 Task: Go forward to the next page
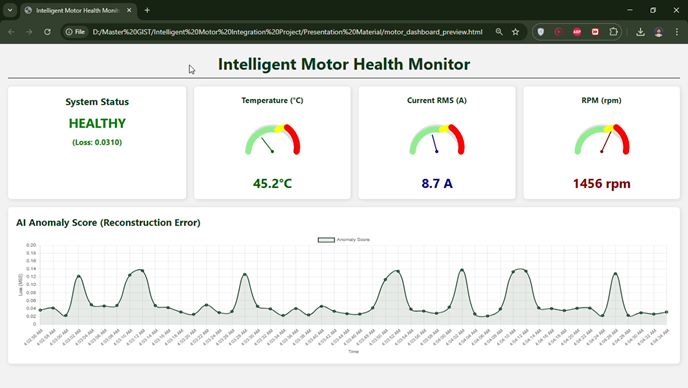(29, 32)
